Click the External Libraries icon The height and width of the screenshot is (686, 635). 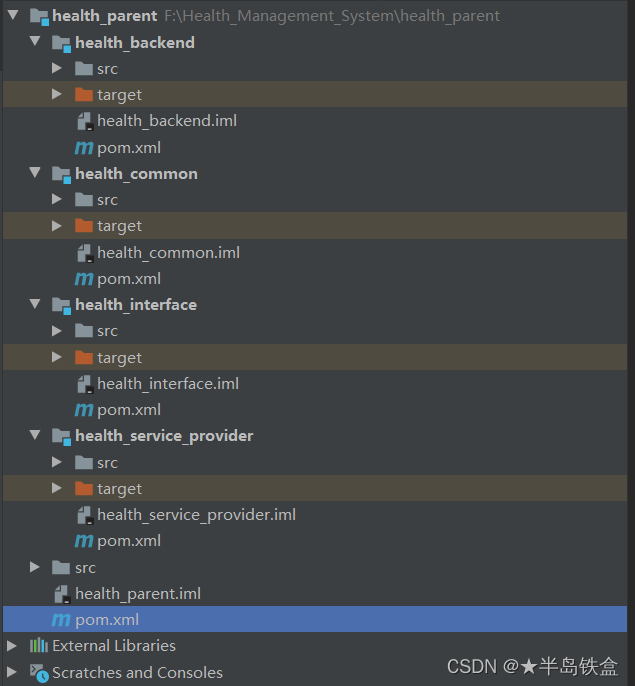(39, 645)
